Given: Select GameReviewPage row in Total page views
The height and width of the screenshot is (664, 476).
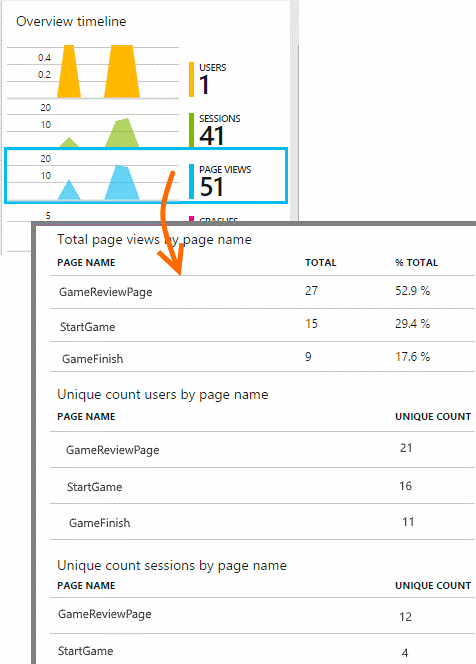Looking at the screenshot, I should (x=263, y=292).
